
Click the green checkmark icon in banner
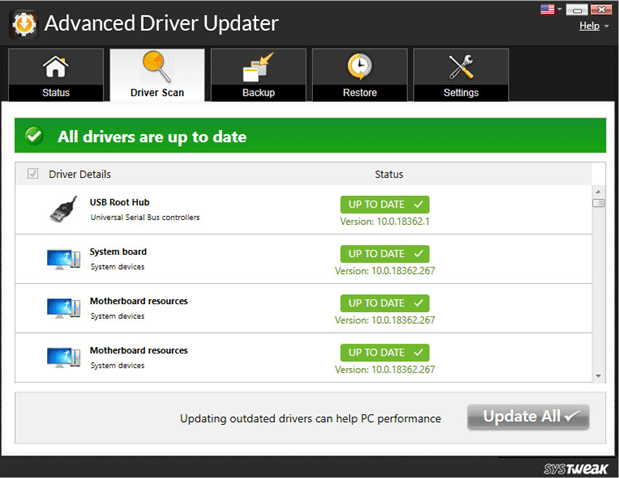[34, 136]
